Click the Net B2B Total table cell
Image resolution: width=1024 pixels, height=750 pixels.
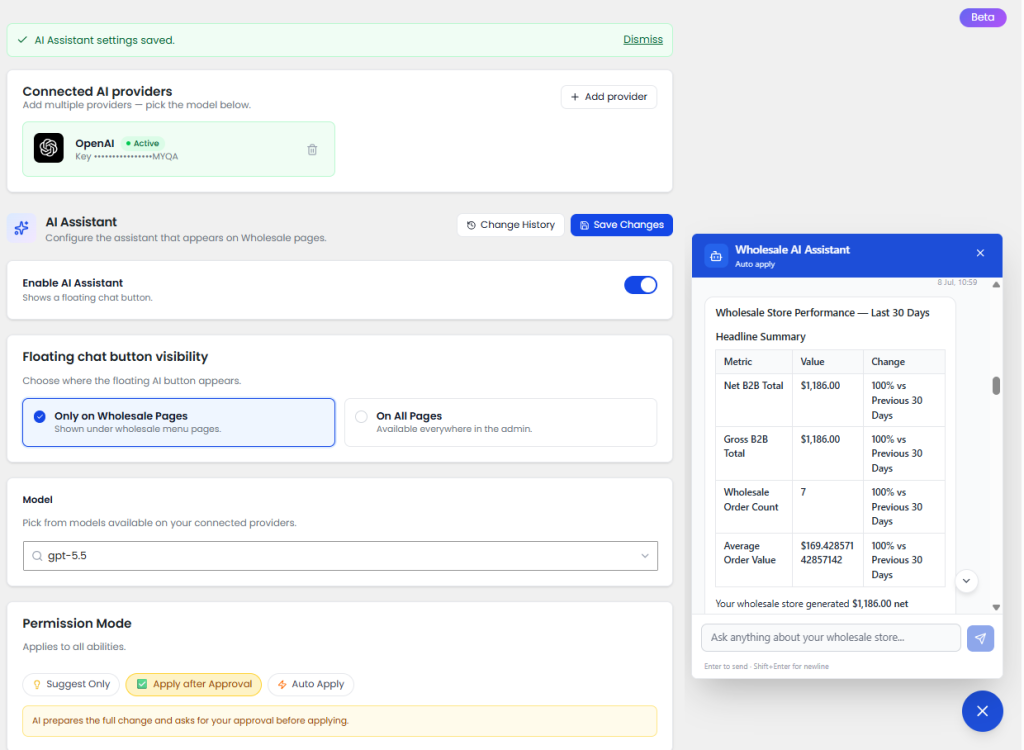(754, 400)
